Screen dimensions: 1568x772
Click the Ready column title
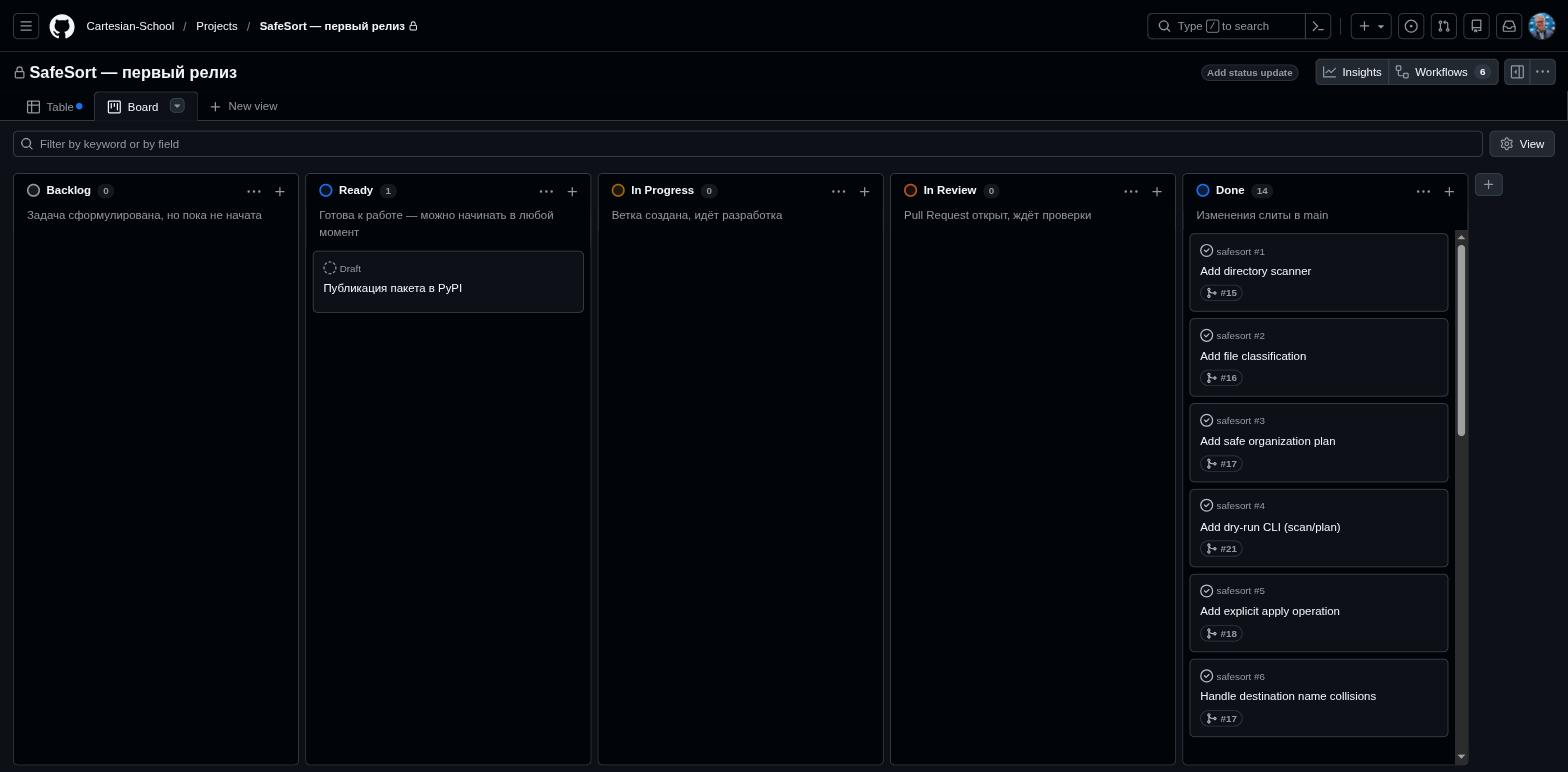[356, 190]
